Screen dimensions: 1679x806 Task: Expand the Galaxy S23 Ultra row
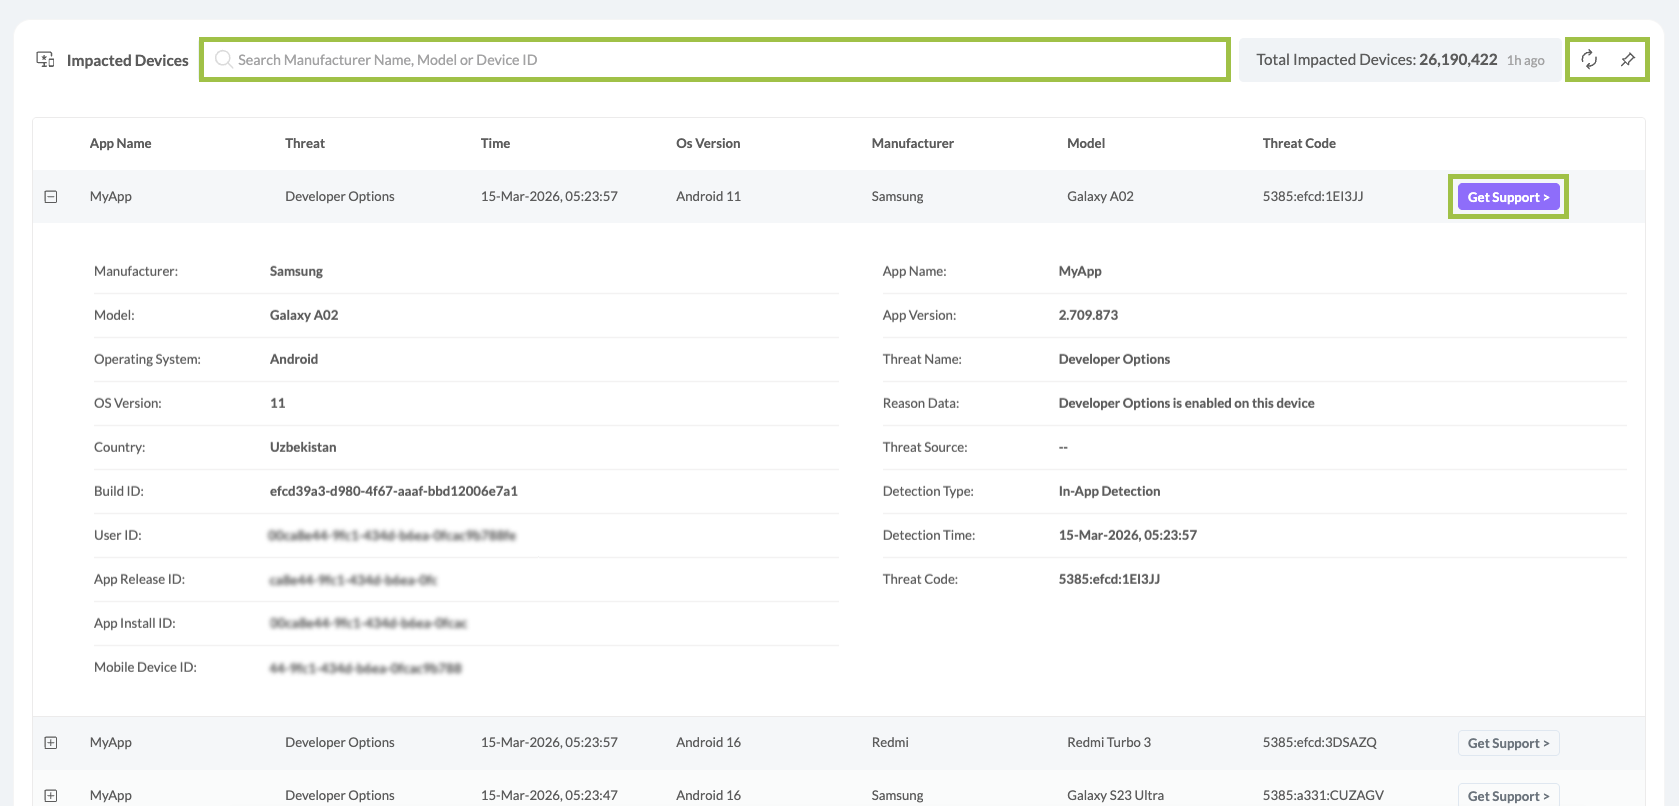click(51, 796)
